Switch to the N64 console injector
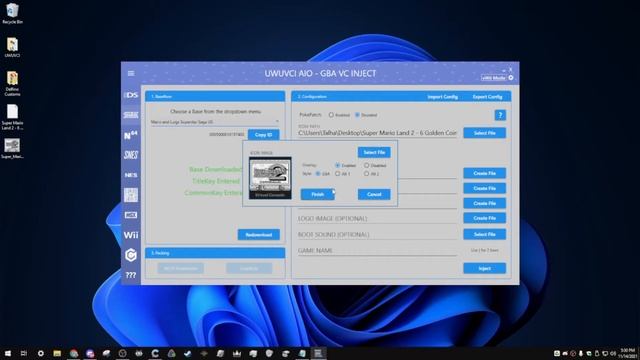This screenshot has height=360, width=640. coord(131,135)
